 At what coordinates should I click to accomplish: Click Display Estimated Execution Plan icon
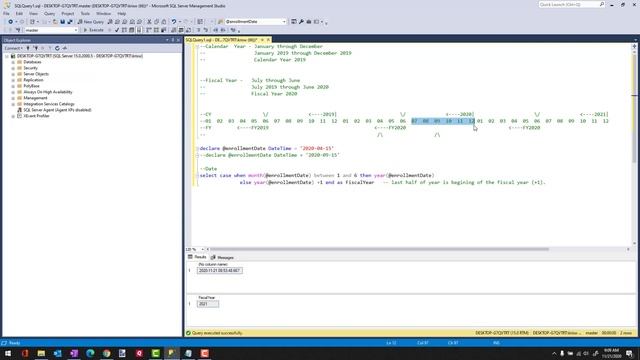(124, 30)
